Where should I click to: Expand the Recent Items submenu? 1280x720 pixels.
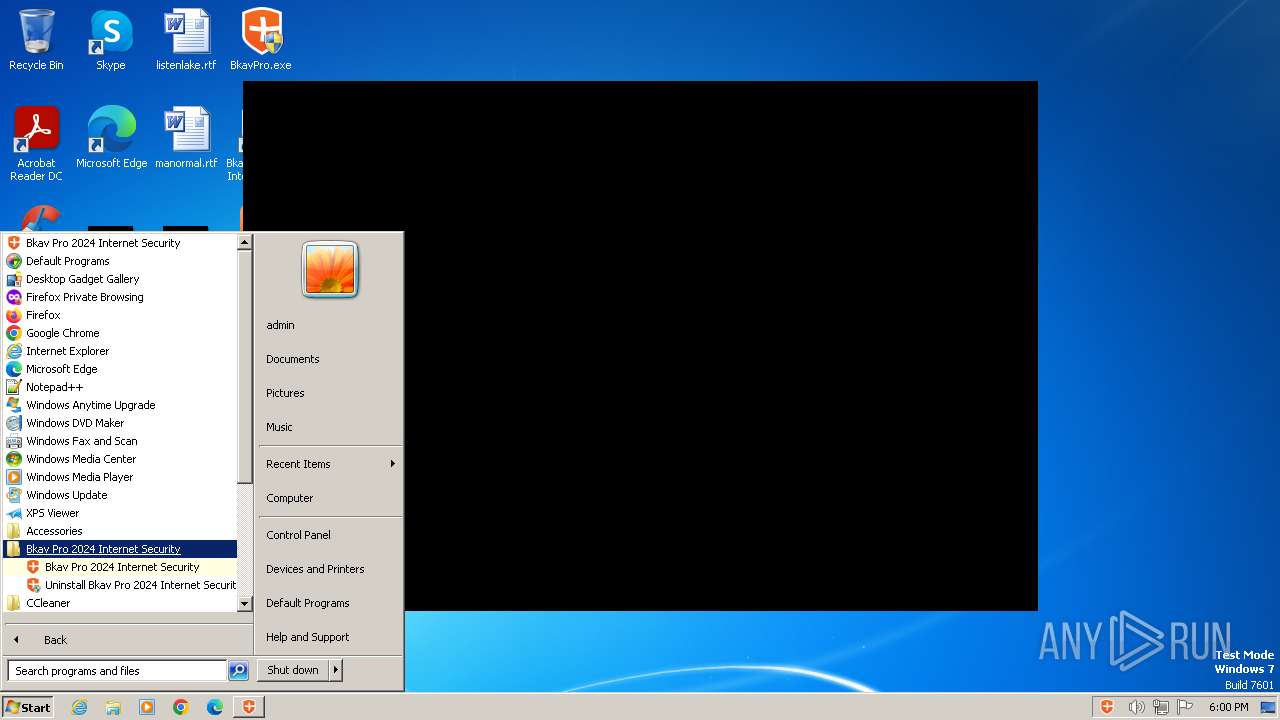330,464
